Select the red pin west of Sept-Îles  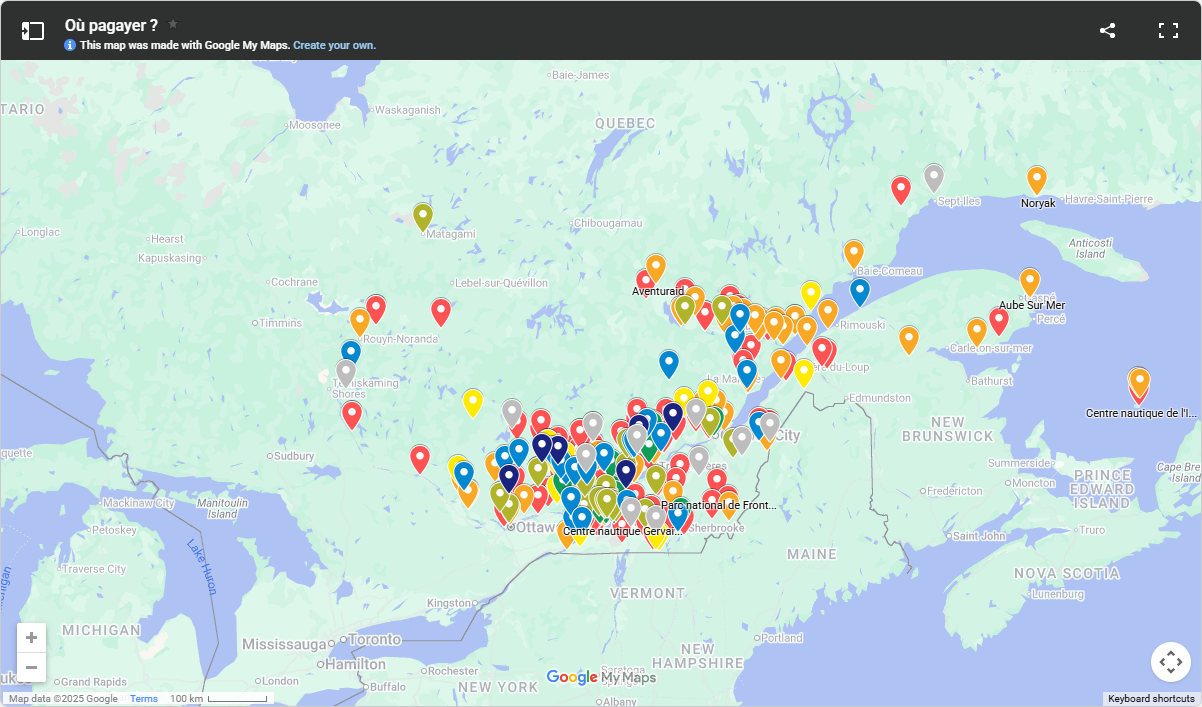(x=901, y=190)
